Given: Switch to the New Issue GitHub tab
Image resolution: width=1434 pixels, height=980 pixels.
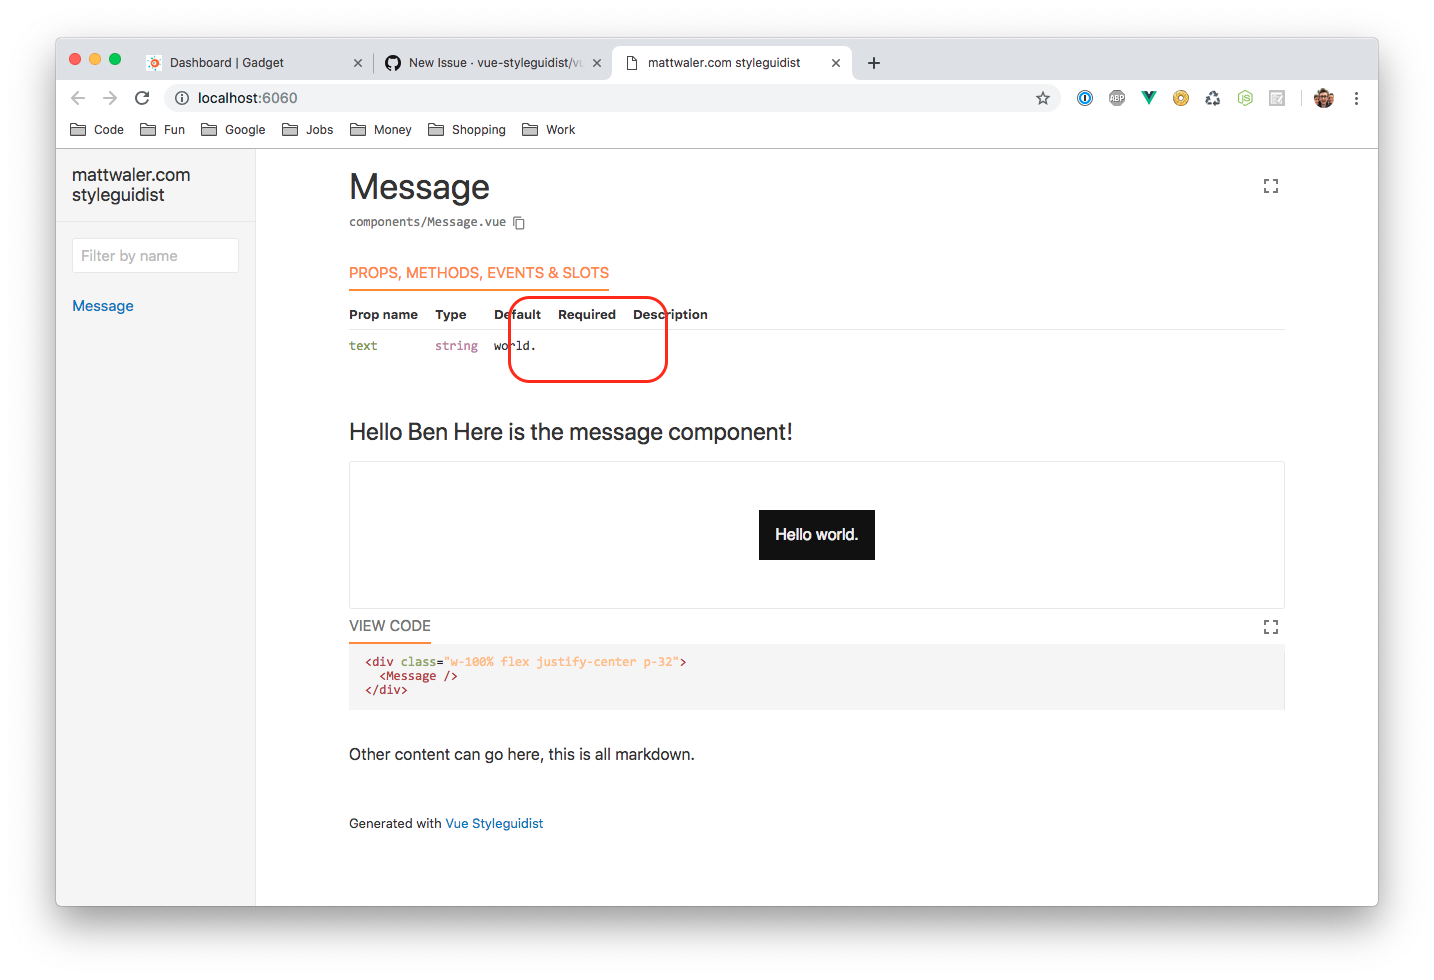Looking at the screenshot, I should click(x=480, y=62).
